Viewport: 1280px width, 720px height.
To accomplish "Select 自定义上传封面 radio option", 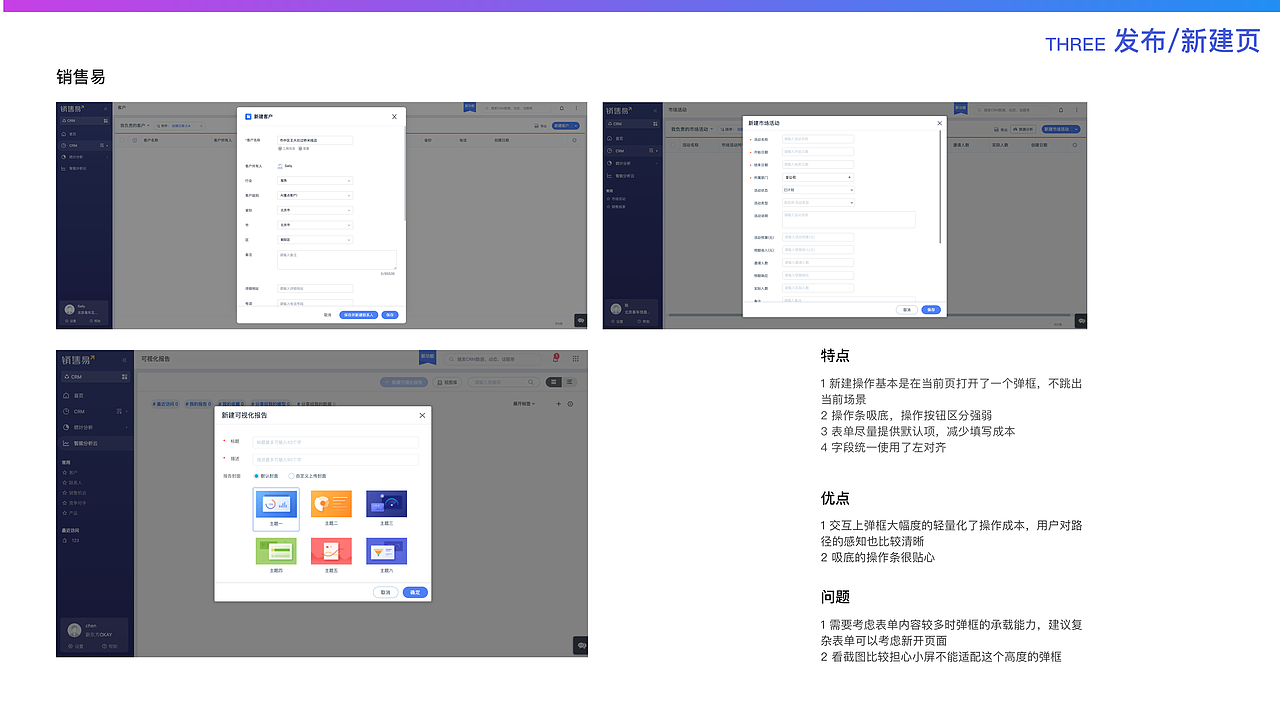I will click(x=307, y=476).
